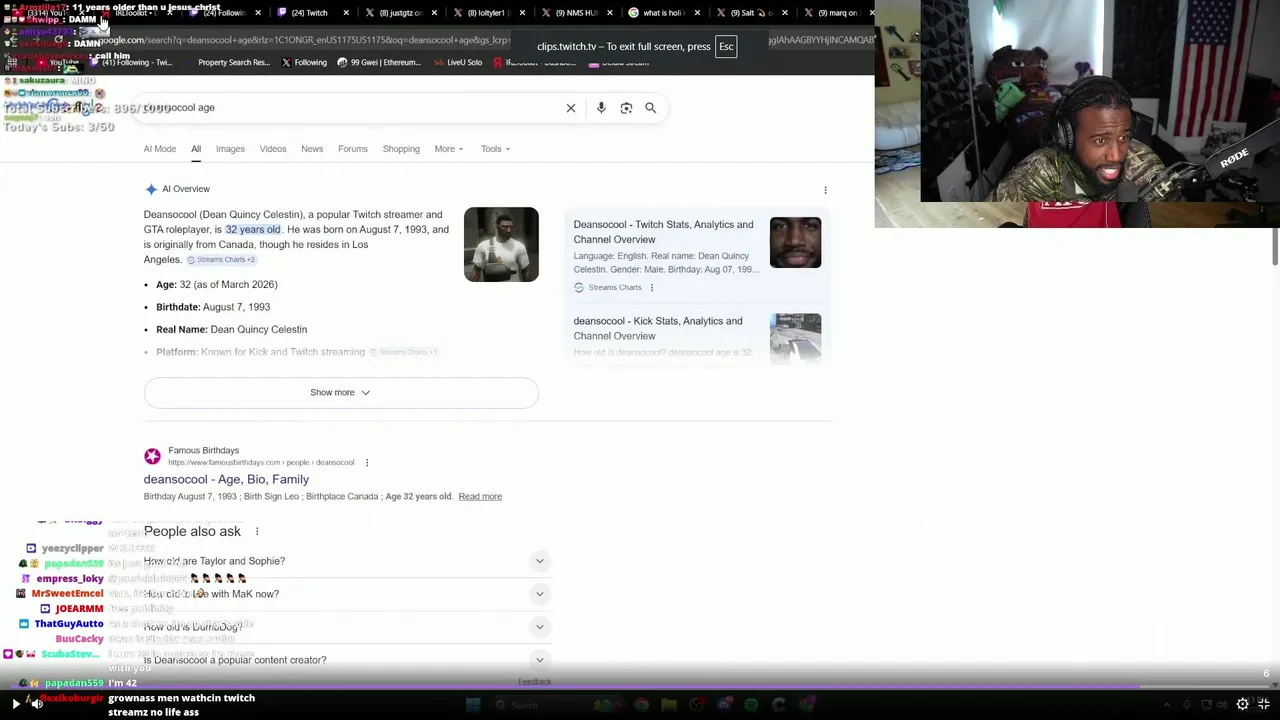Exit fullscreen using the player's corner icon
This screenshot has height=720, width=1280.
point(1264,704)
